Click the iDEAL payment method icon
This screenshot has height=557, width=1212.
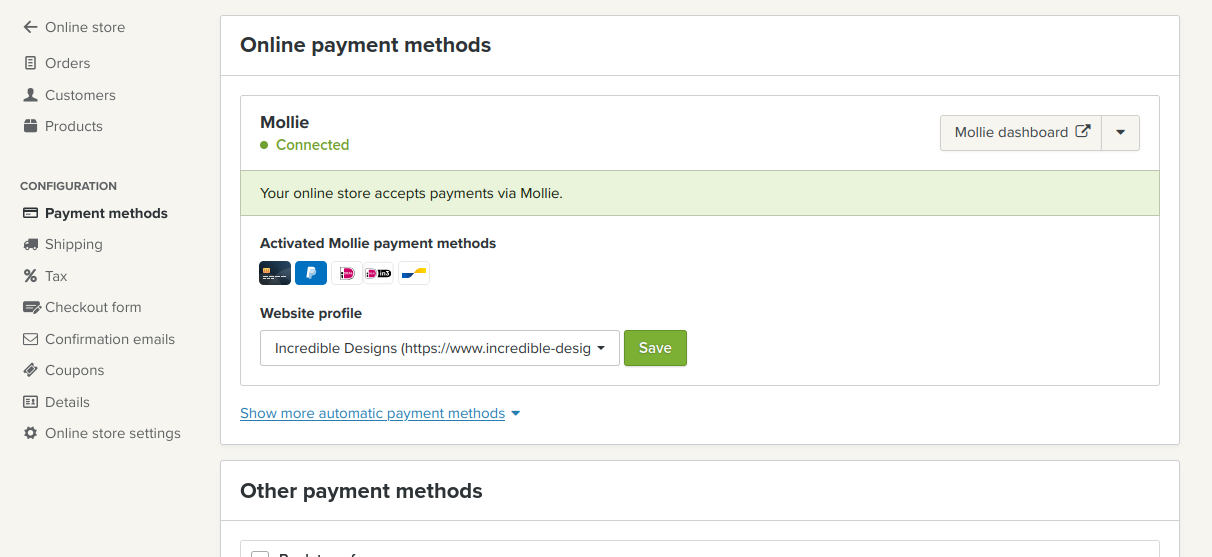tap(346, 273)
